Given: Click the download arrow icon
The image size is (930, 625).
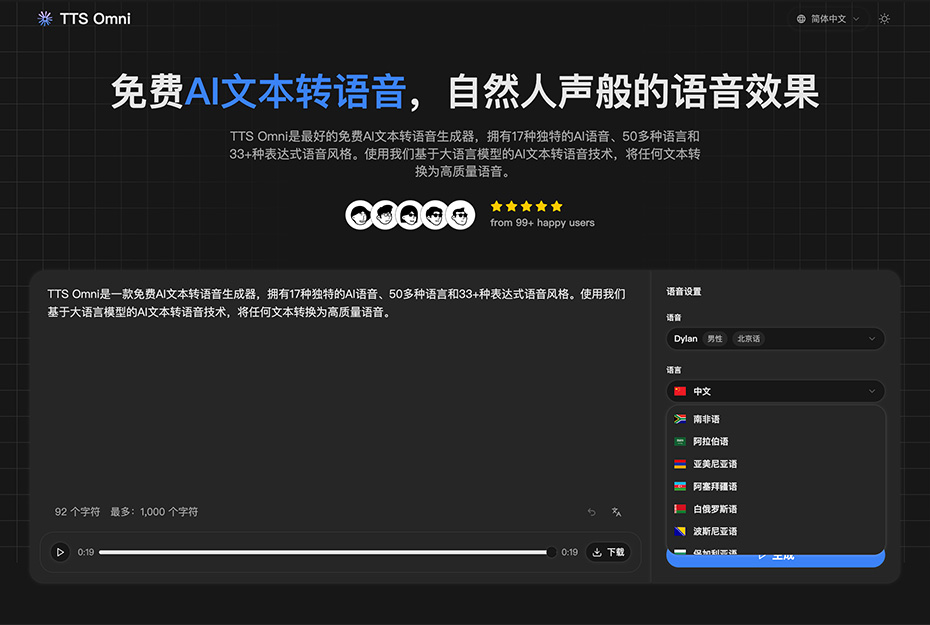Looking at the screenshot, I should (597, 552).
